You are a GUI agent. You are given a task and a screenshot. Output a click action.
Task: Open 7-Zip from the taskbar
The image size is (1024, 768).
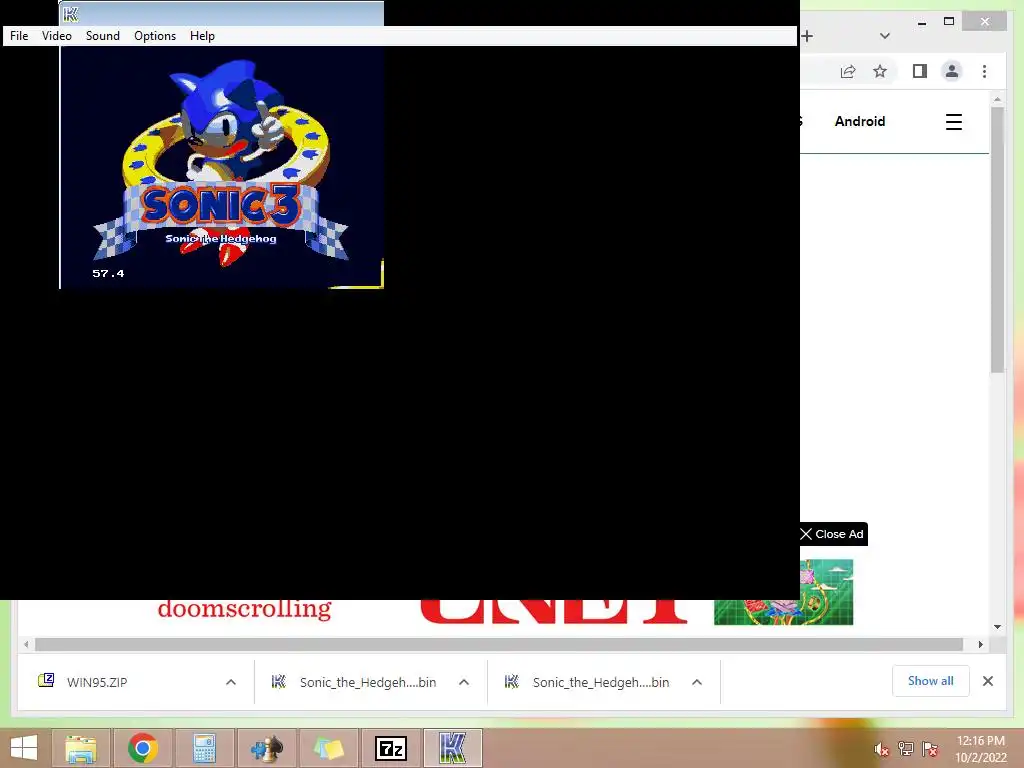[391, 748]
